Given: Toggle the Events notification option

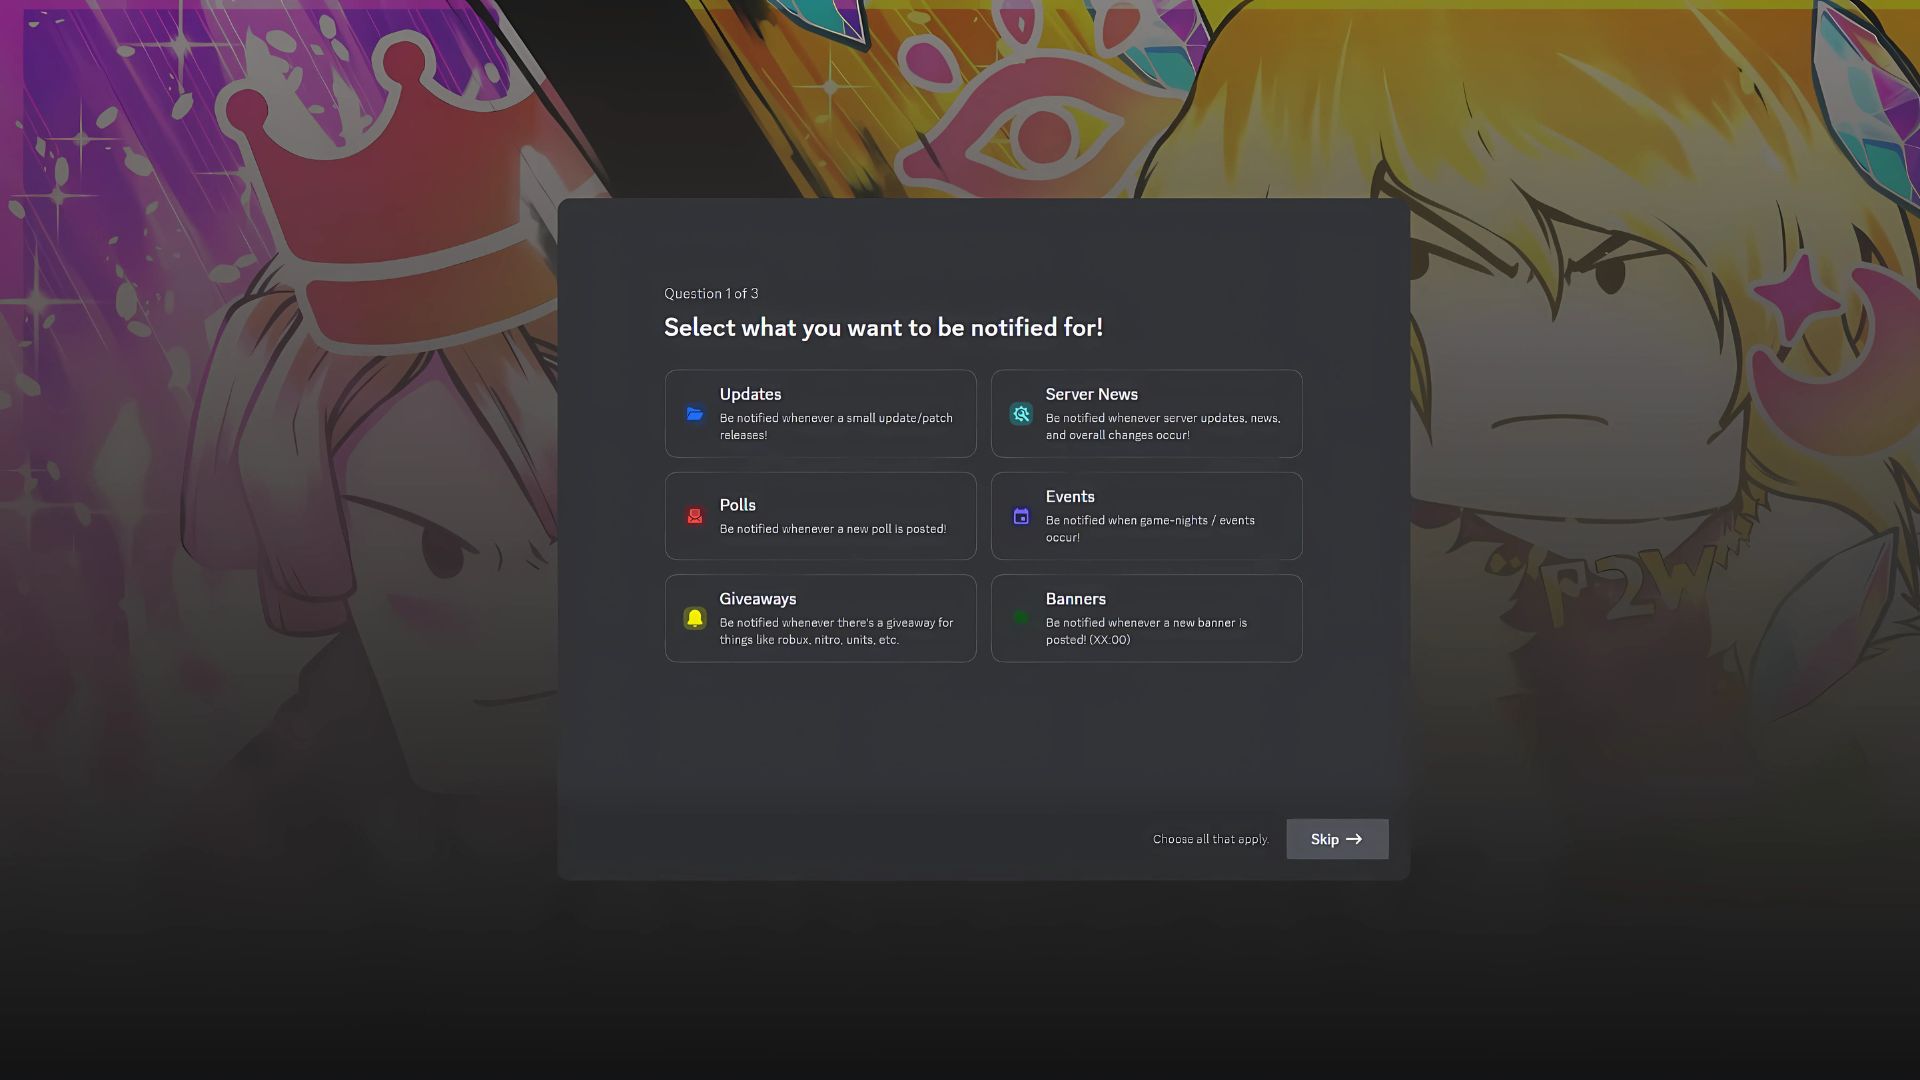Looking at the screenshot, I should [1146, 516].
